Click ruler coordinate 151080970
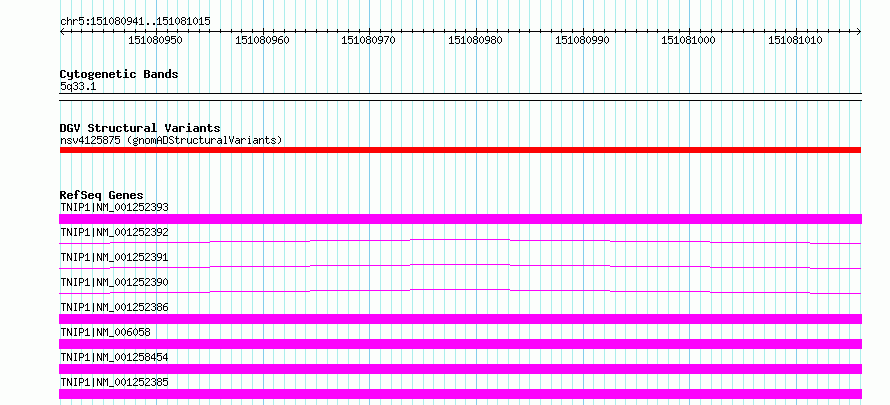890x405 pixels. coord(368,41)
